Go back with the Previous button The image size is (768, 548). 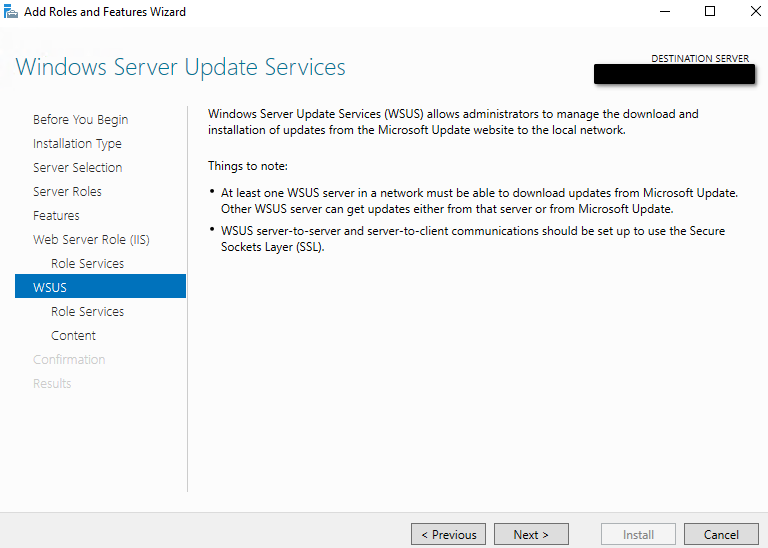[448, 534]
